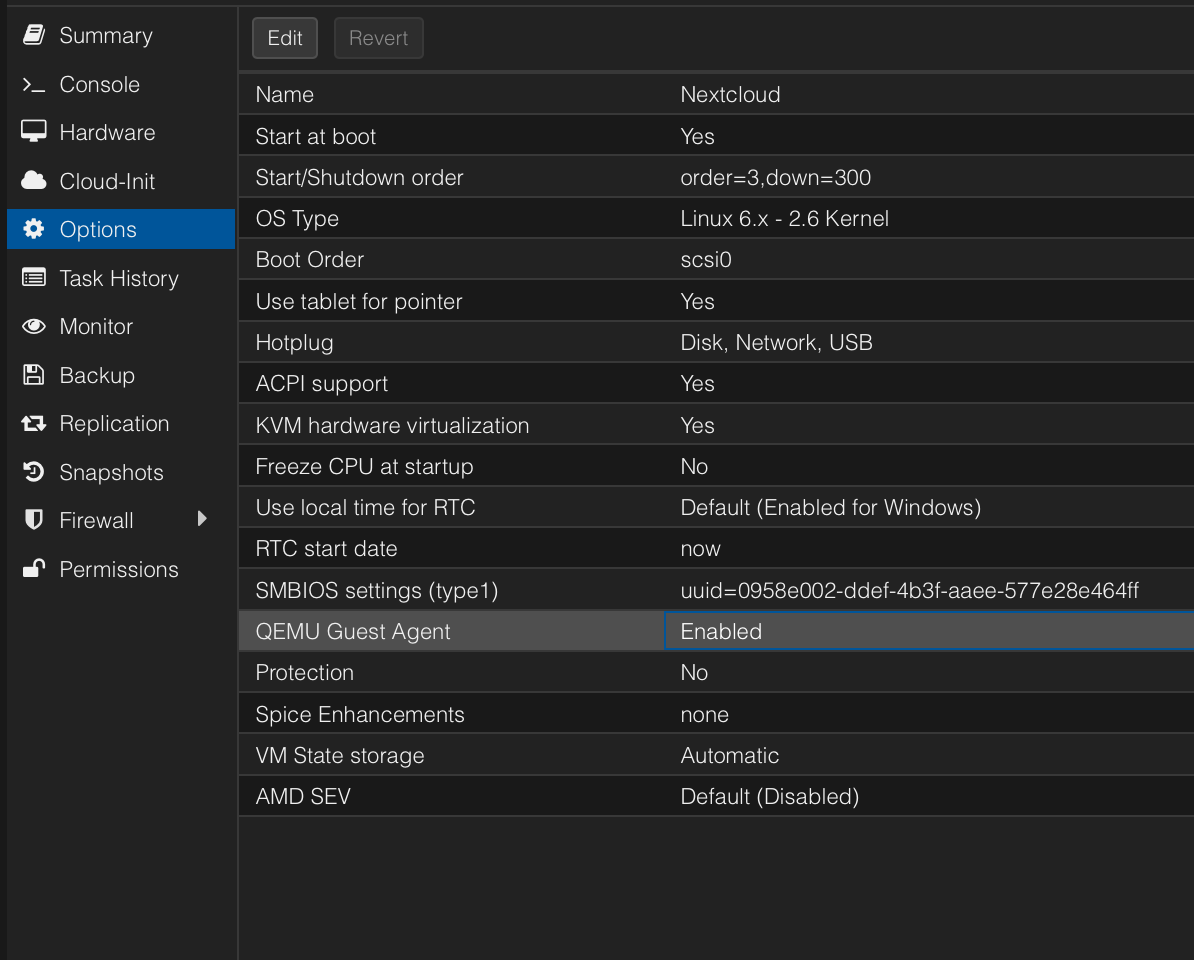Click the Revert button
The width and height of the screenshot is (1194, 960).
(378, 38)
